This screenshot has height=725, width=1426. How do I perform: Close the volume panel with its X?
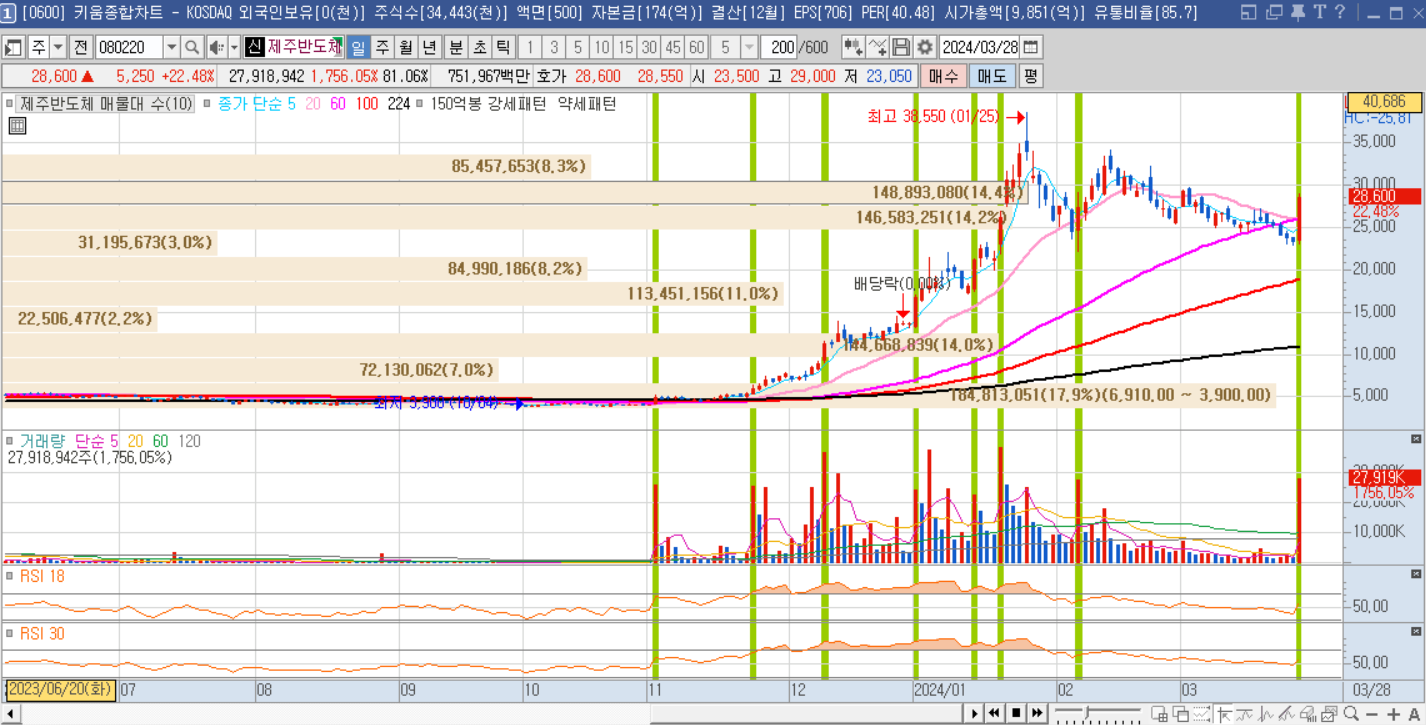point(1415,439)
